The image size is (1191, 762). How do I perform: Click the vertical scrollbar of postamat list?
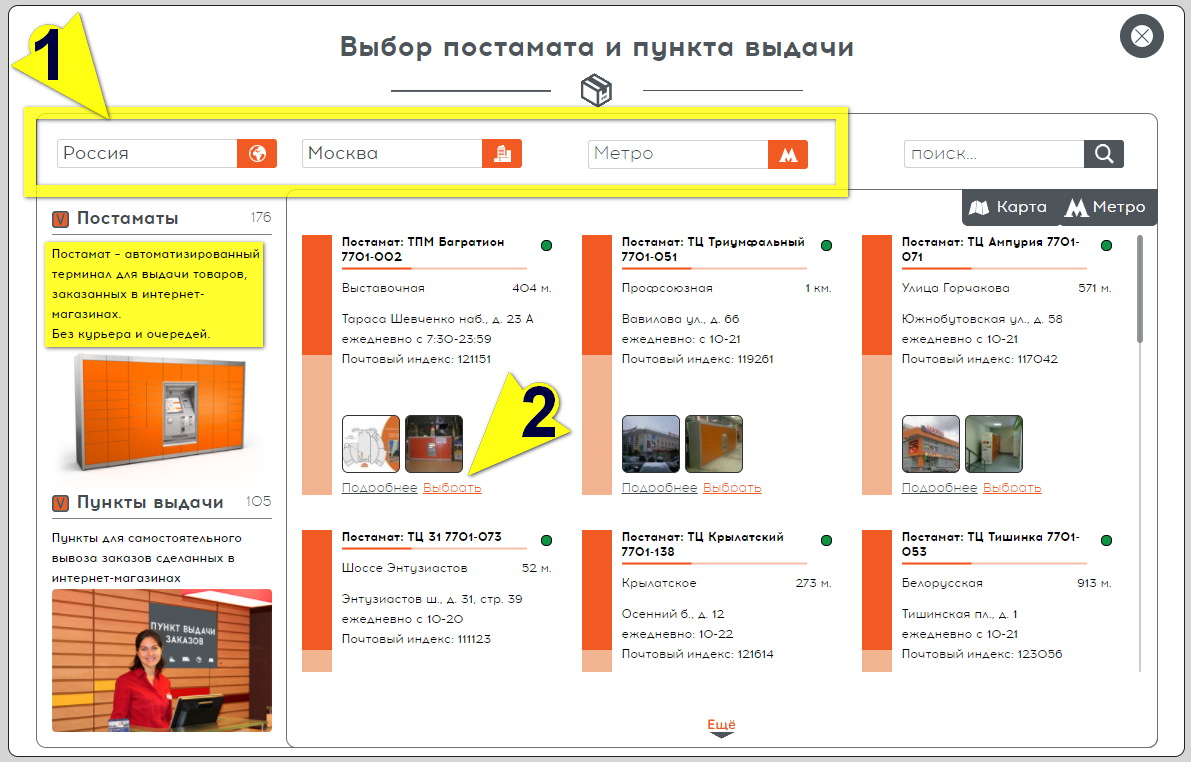pyautogui.click(x=1139, y=290)
